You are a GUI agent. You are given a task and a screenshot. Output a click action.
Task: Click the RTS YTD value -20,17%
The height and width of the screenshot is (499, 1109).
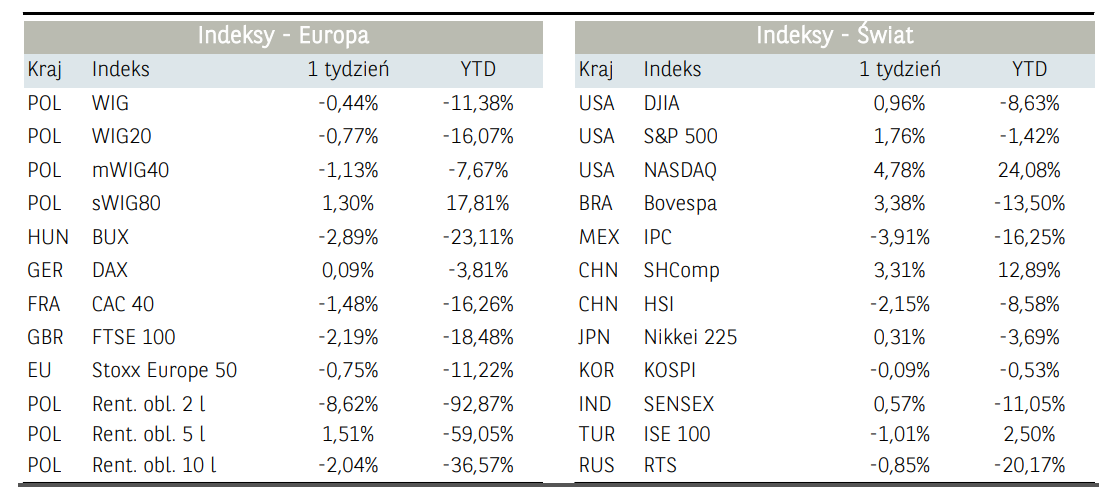point(1029,465)
